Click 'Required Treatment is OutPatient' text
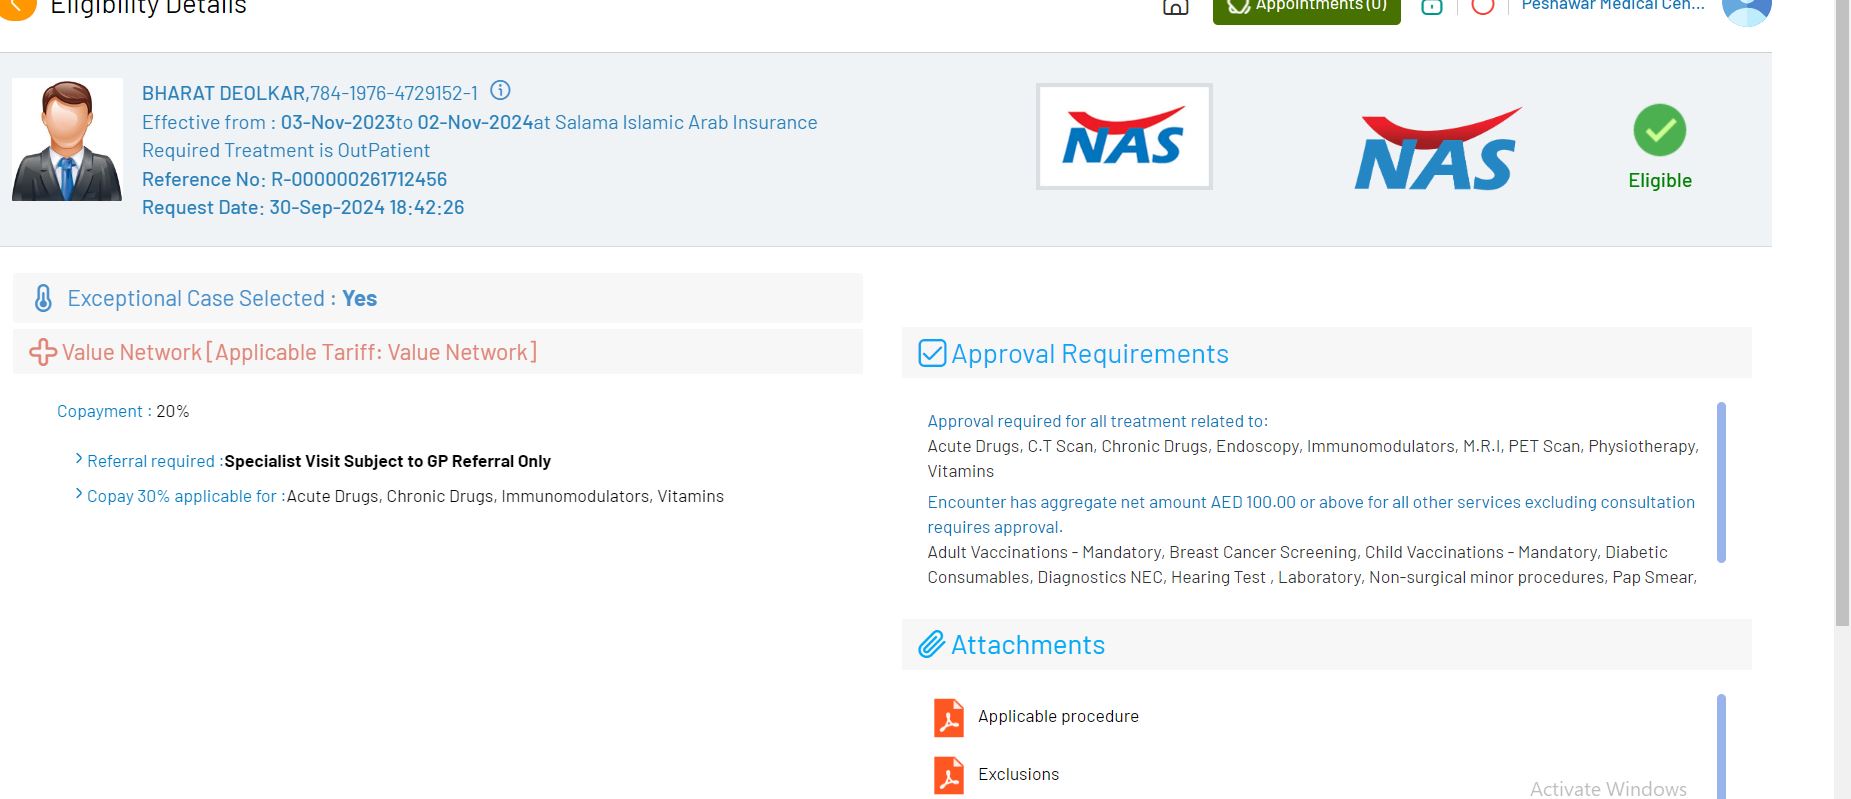 pos(286,150)
